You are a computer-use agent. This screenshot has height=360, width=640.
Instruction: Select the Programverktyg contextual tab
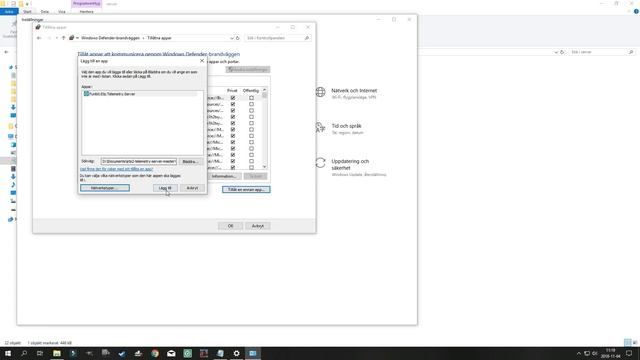87,4
